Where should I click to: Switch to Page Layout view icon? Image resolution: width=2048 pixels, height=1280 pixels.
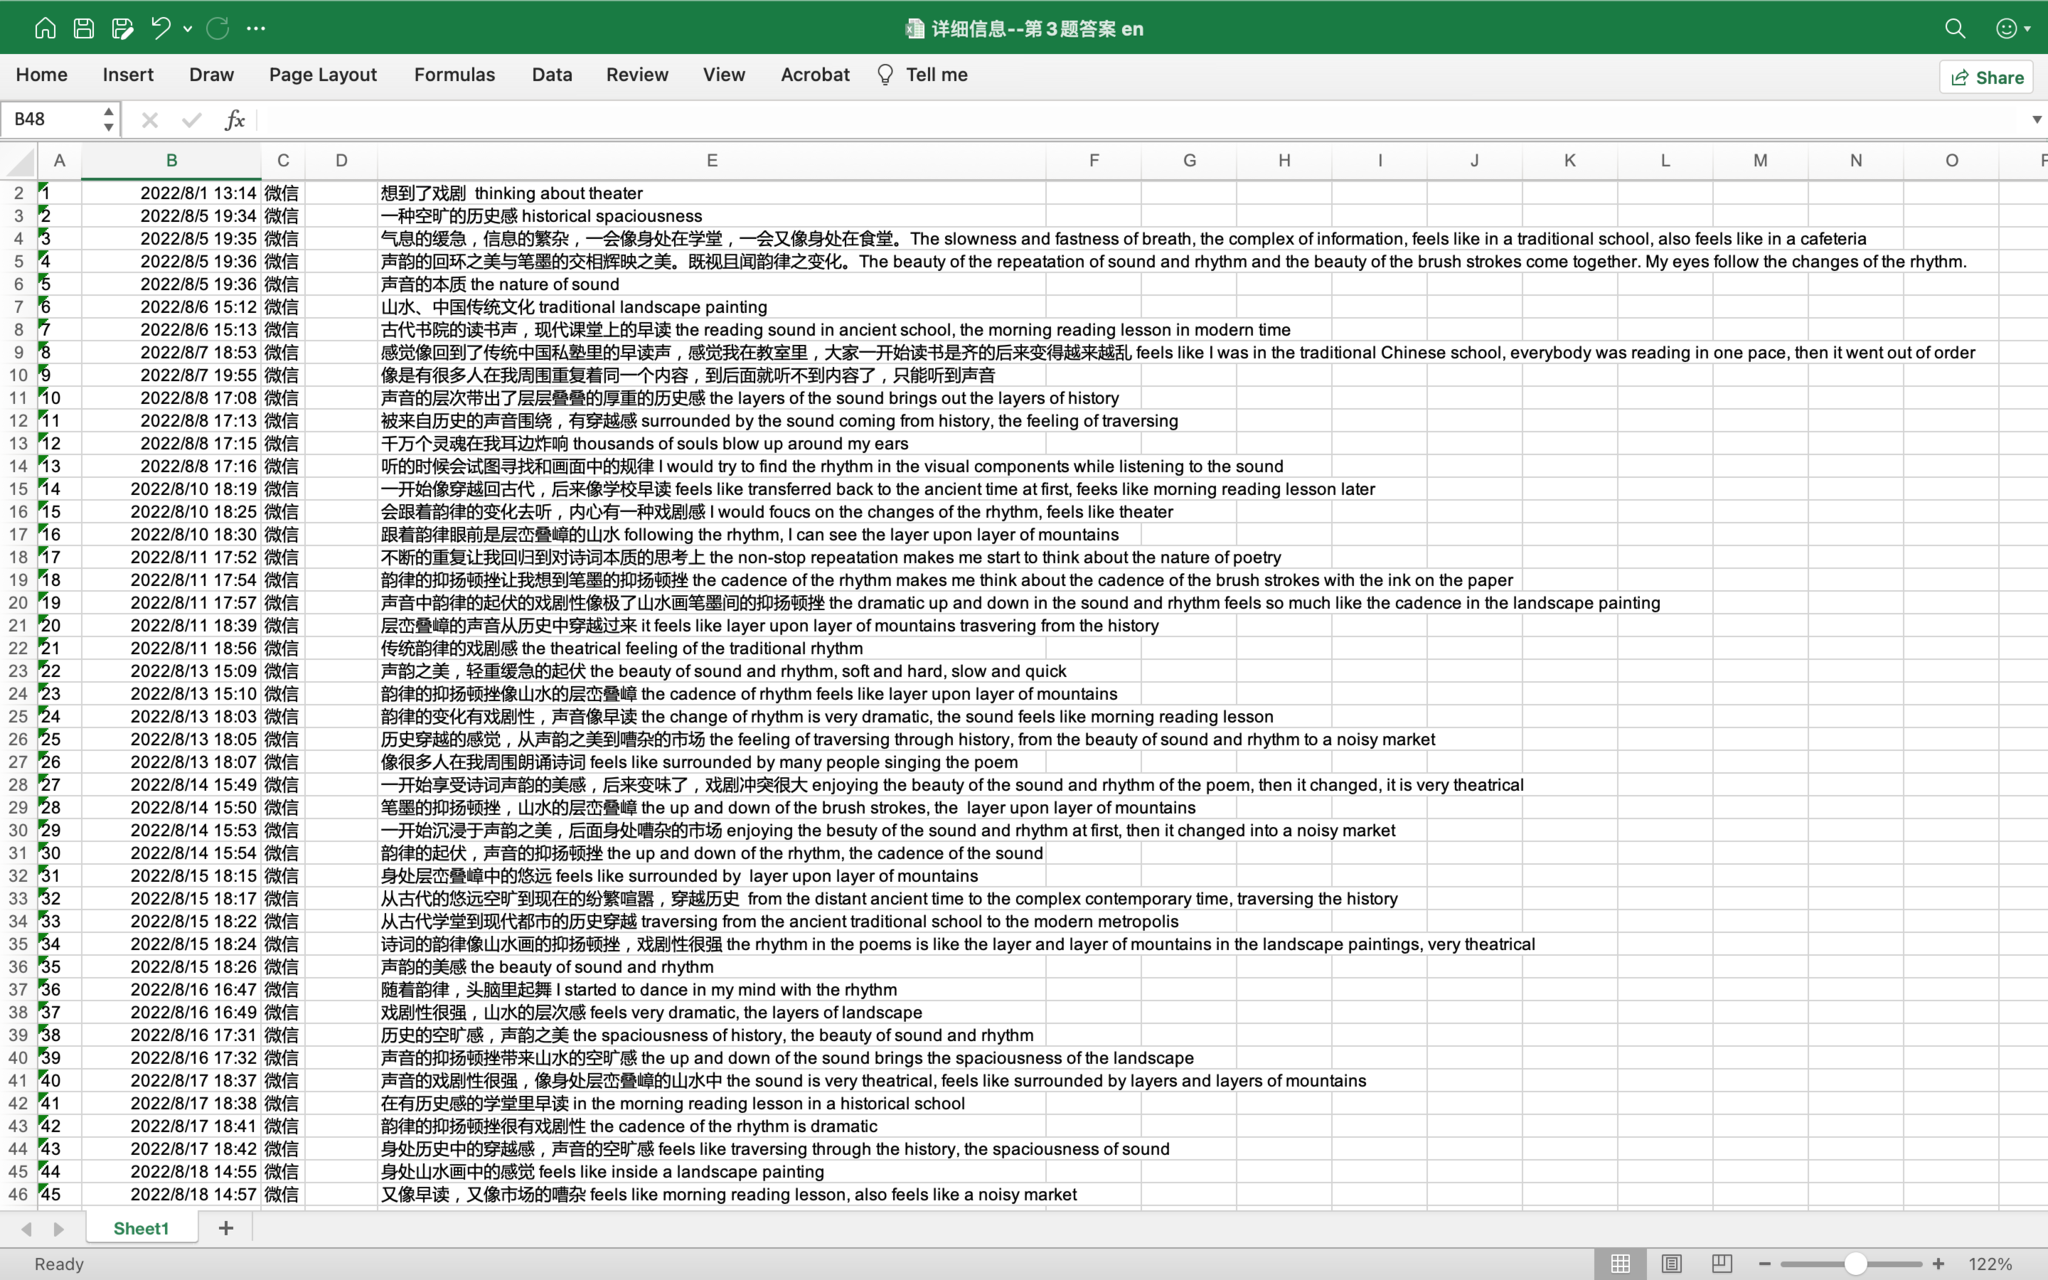[x=1671, y=1264]
